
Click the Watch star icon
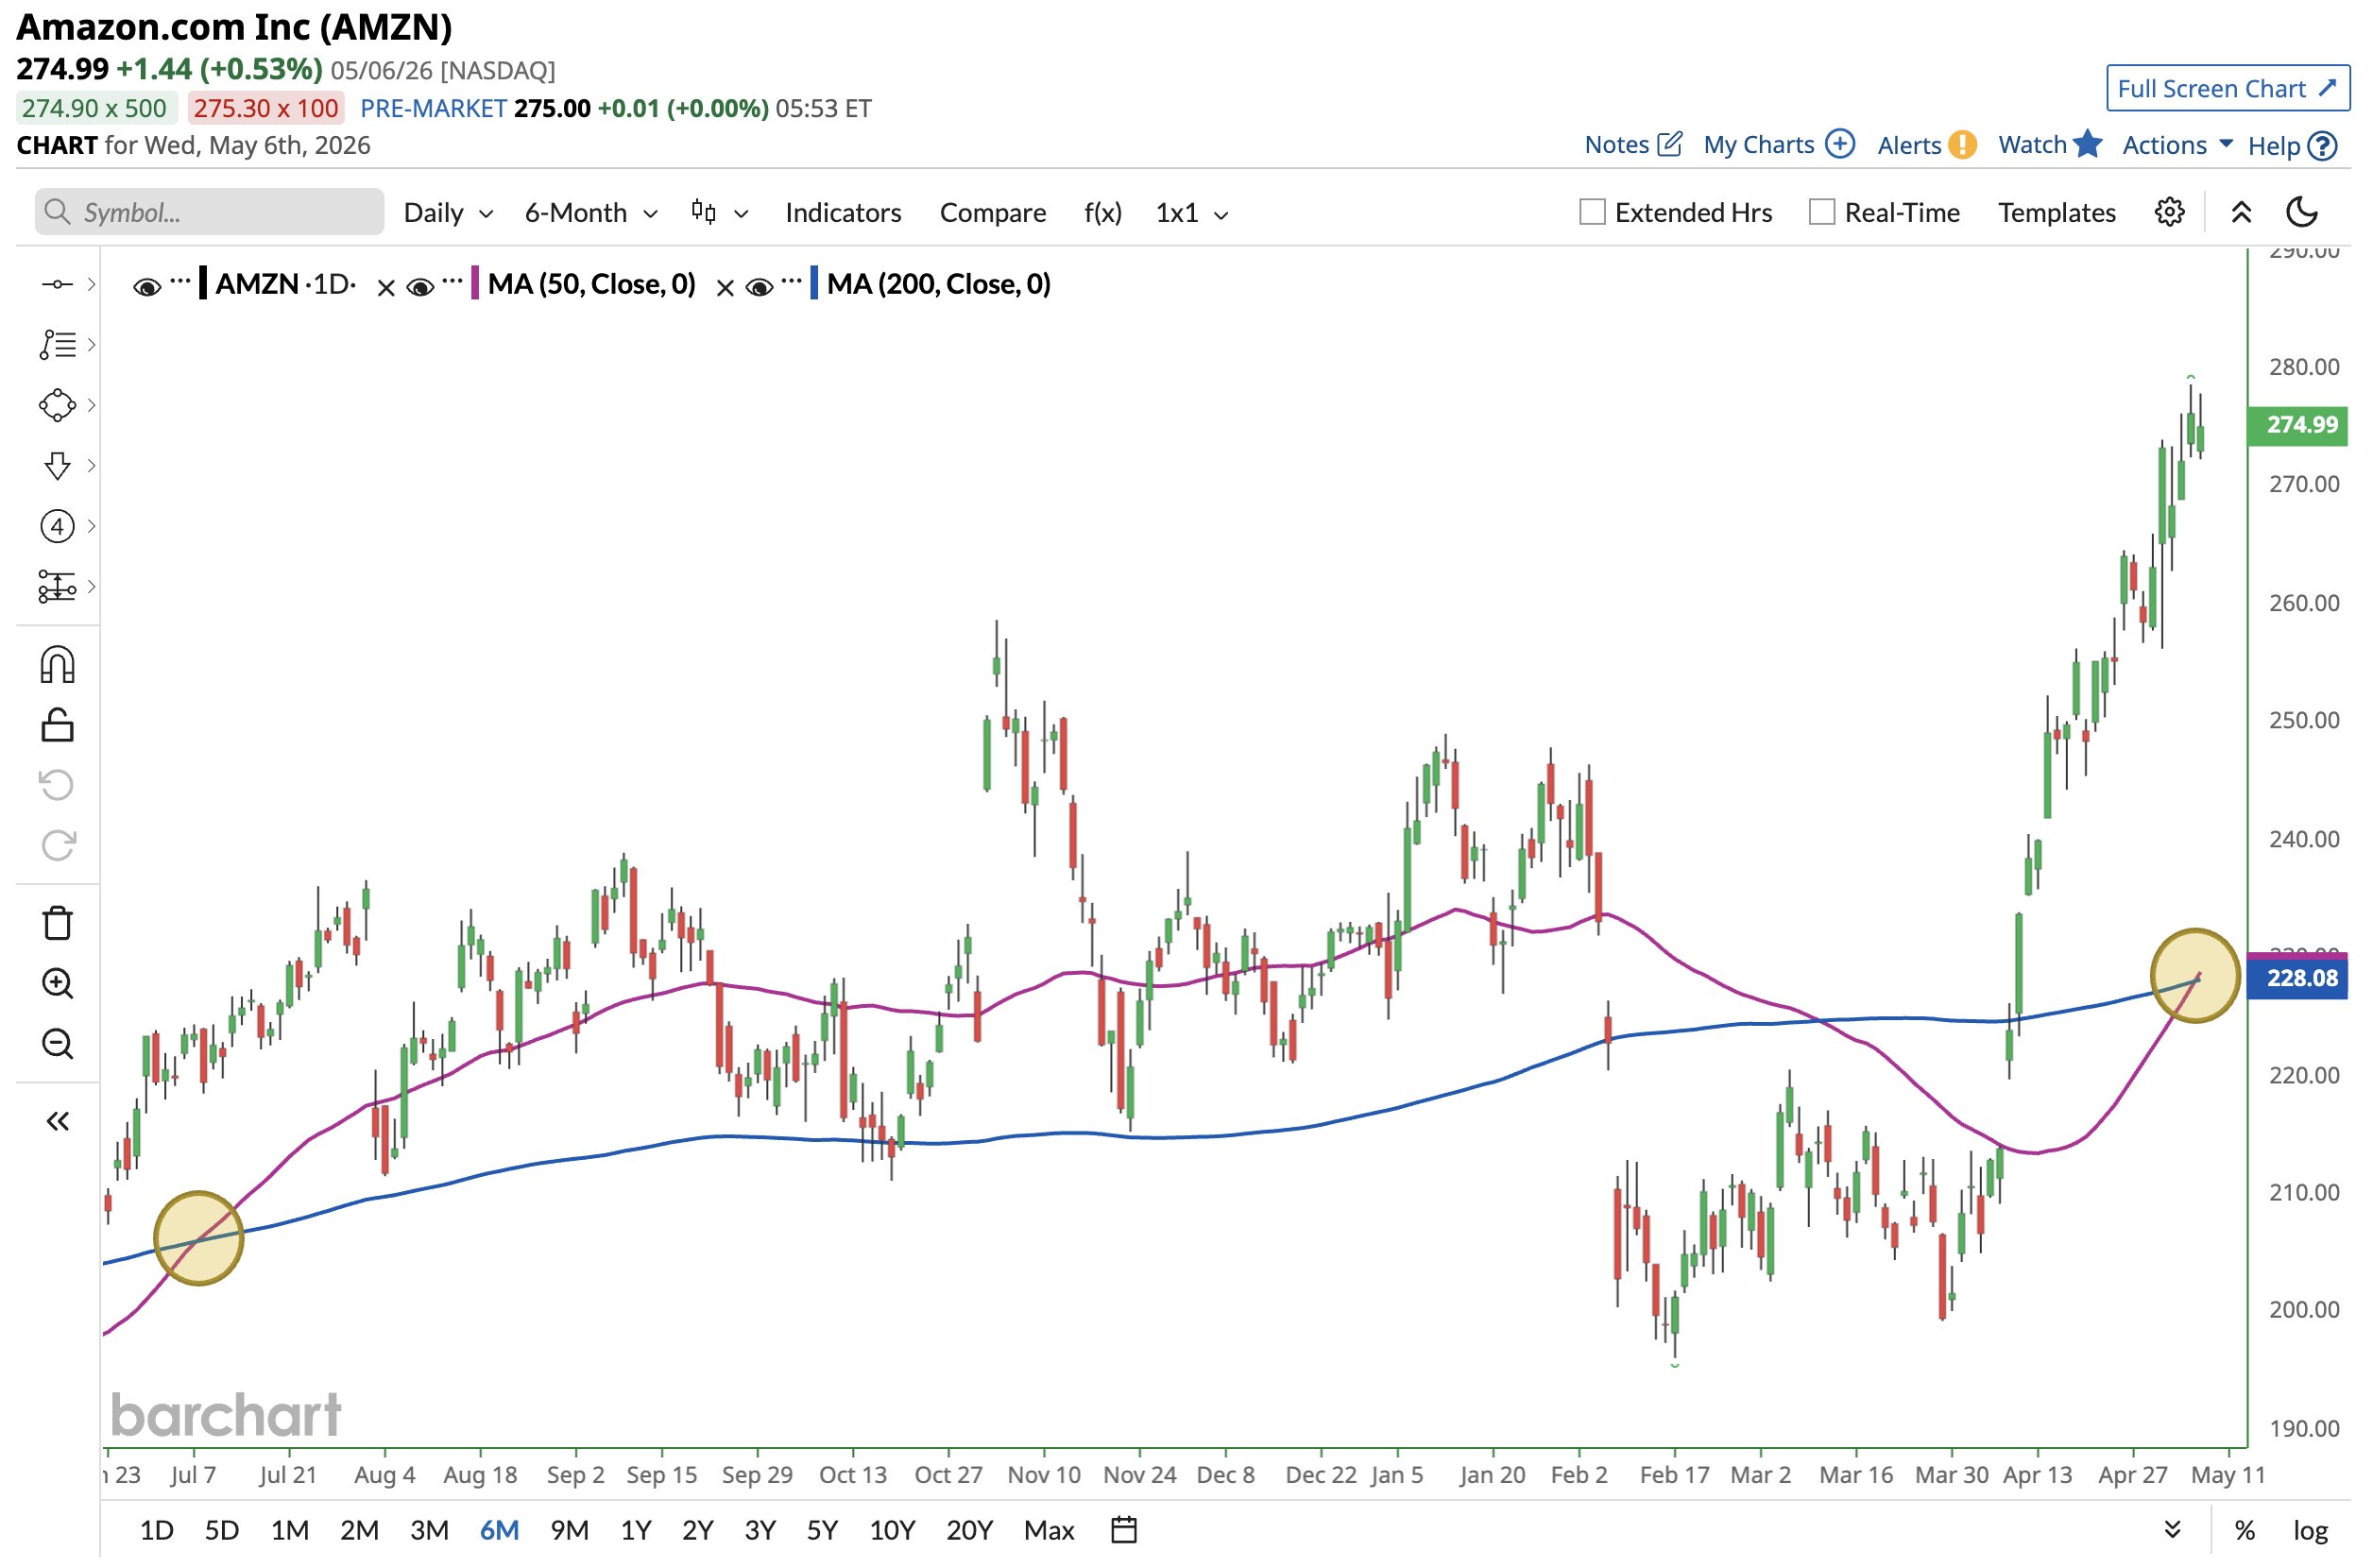click(x=2087, y=144)
